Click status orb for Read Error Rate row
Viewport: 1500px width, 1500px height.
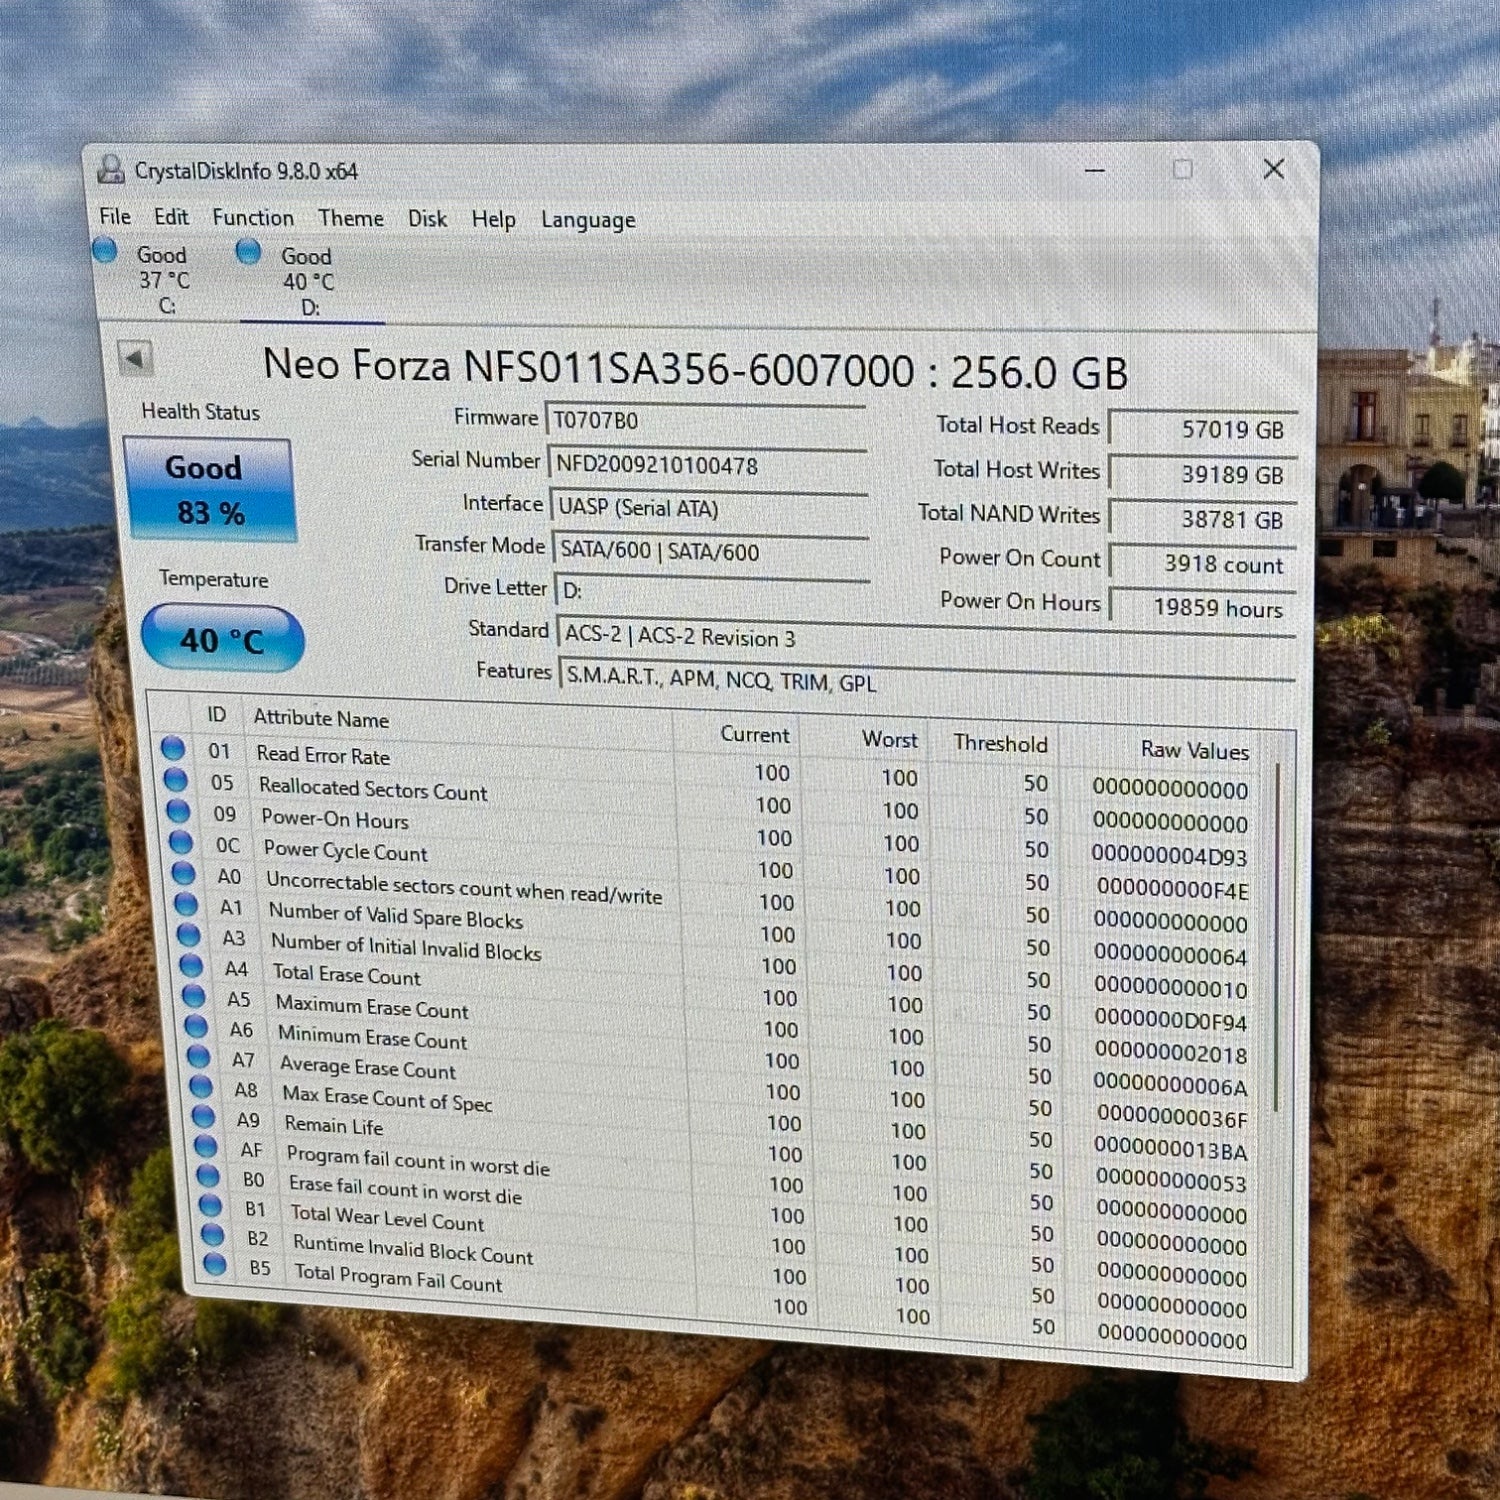(x=173, y=748)
